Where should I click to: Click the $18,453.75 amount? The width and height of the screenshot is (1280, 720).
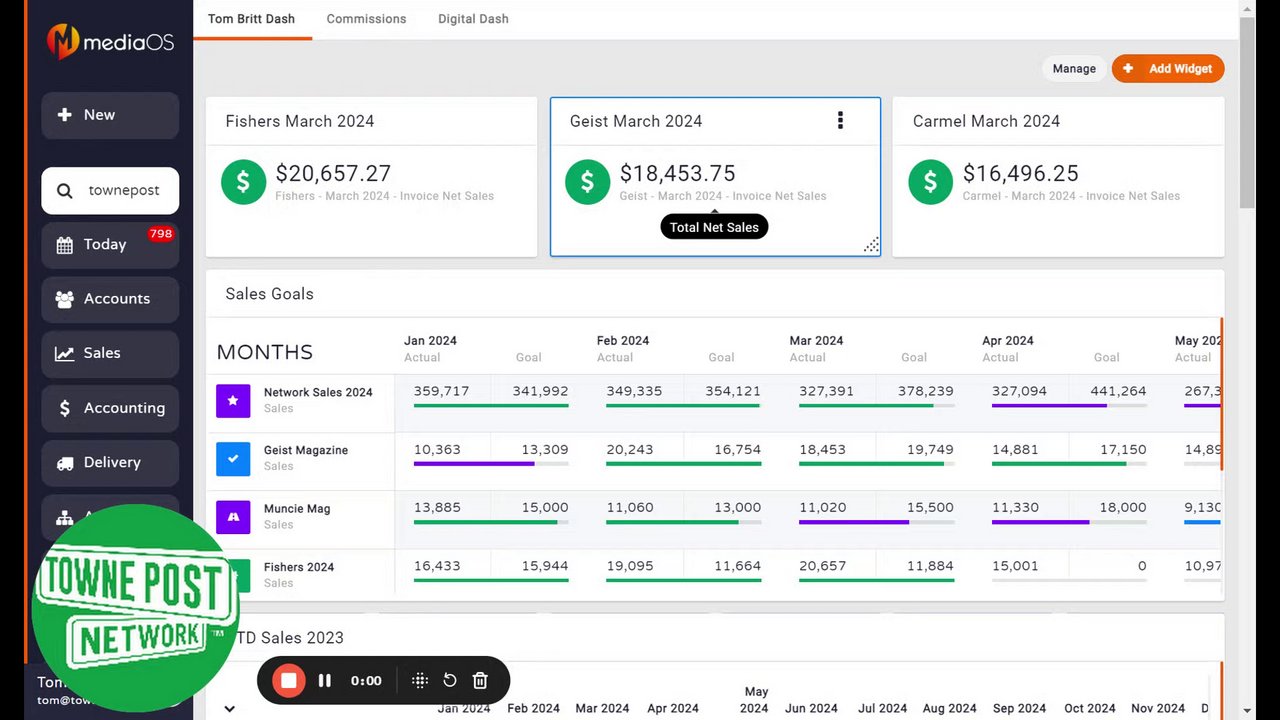point(677,174)
